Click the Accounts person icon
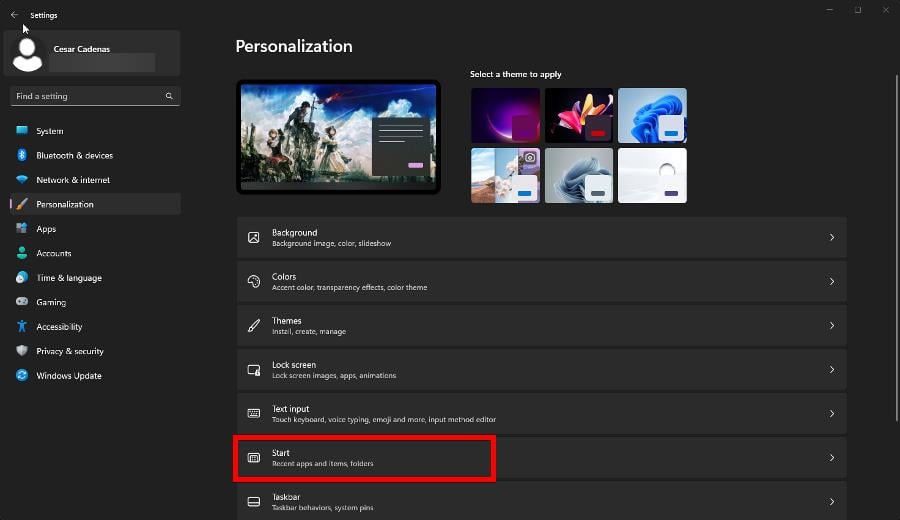 [22, 253]
